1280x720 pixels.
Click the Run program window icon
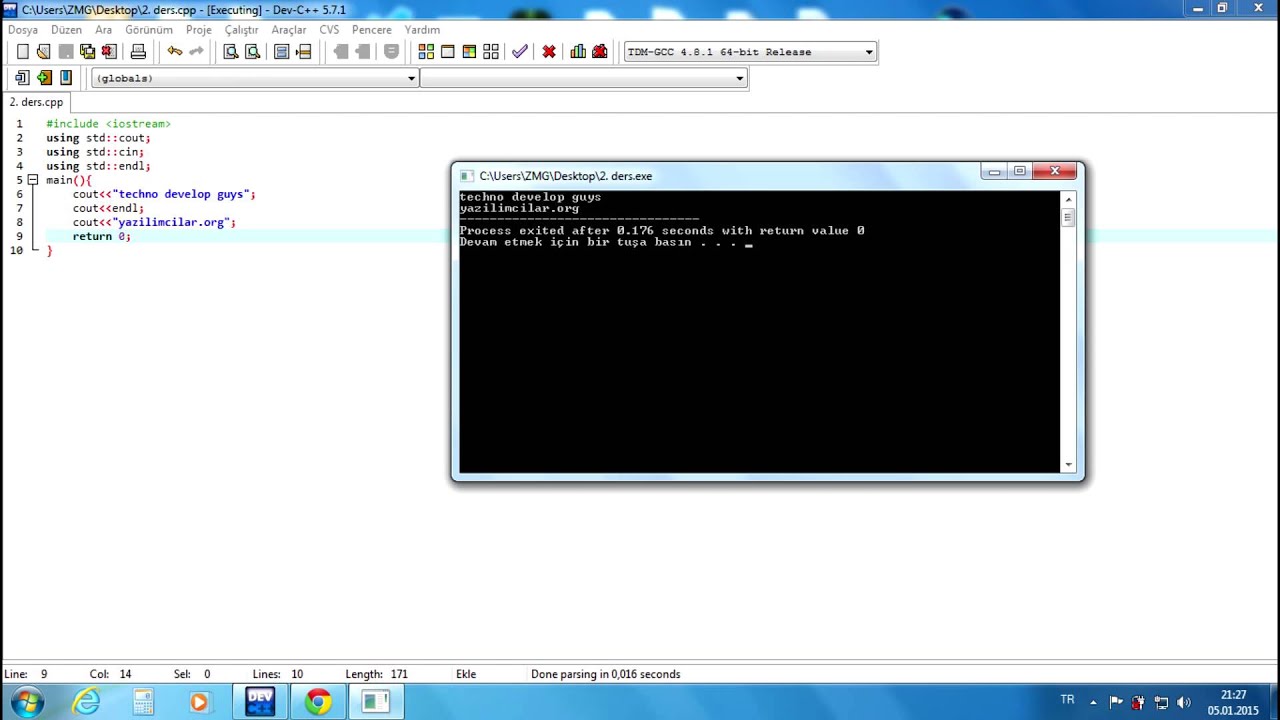coord(447,52)
